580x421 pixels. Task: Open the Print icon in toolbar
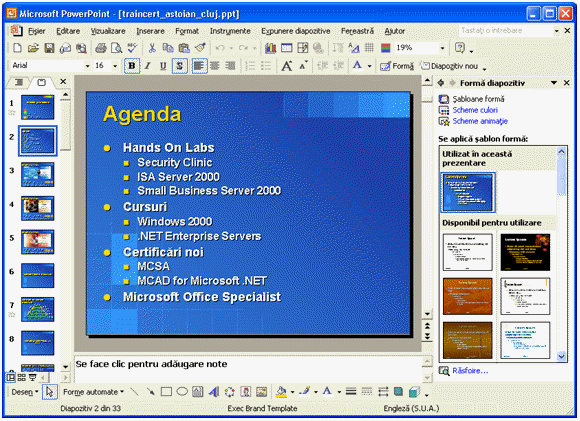[x=100, y=48]
